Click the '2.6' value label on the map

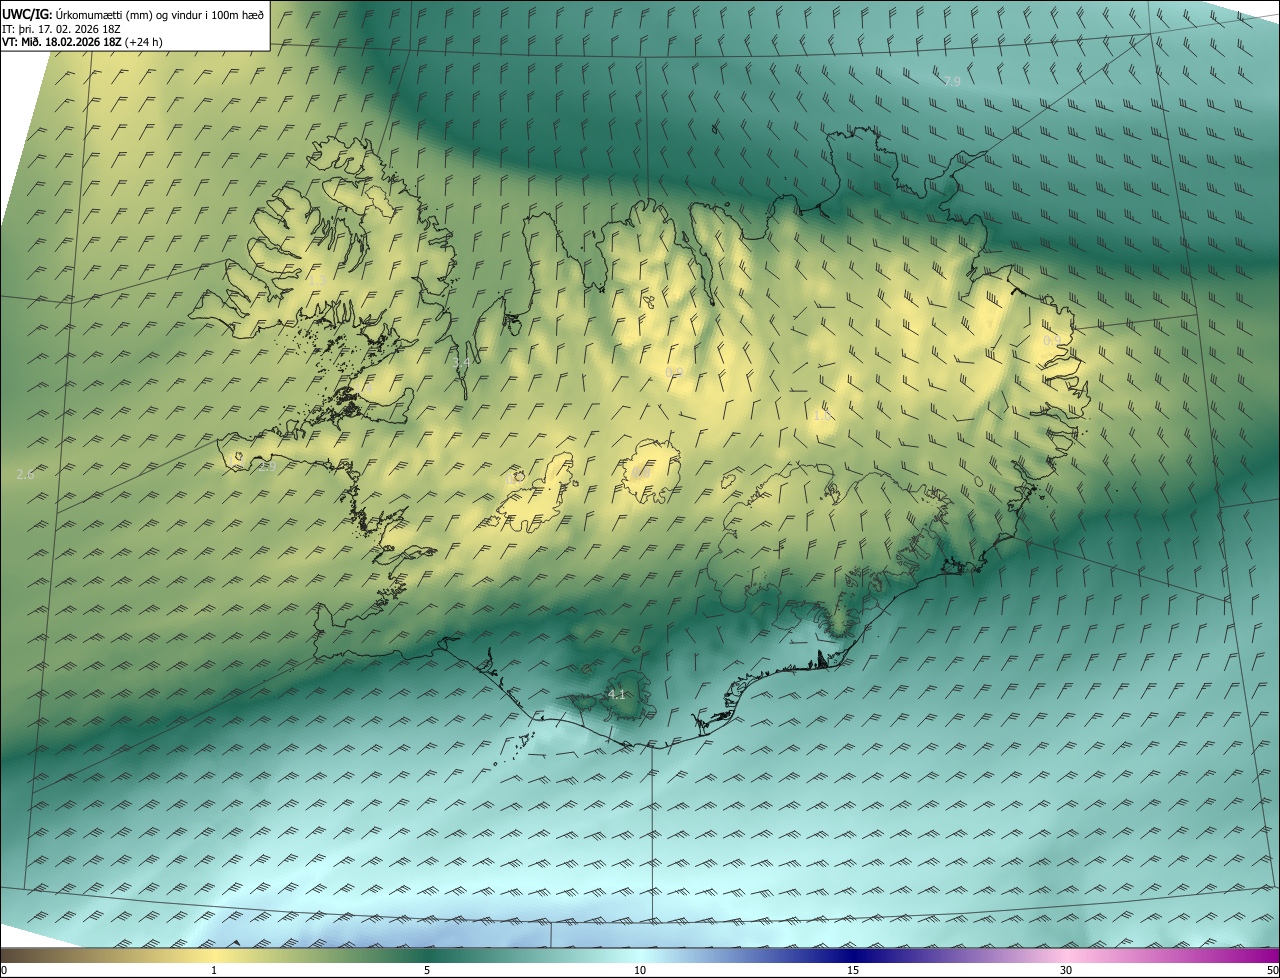pyautogui.click(x=26, y=474)
